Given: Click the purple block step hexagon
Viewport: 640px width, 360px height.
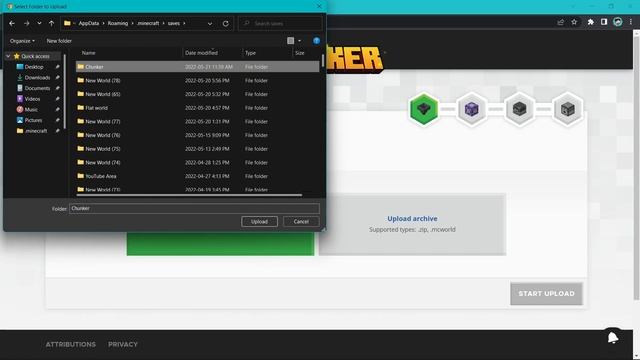Looking at the screenshot, I should pyautogui.click(x=471, y=109).
